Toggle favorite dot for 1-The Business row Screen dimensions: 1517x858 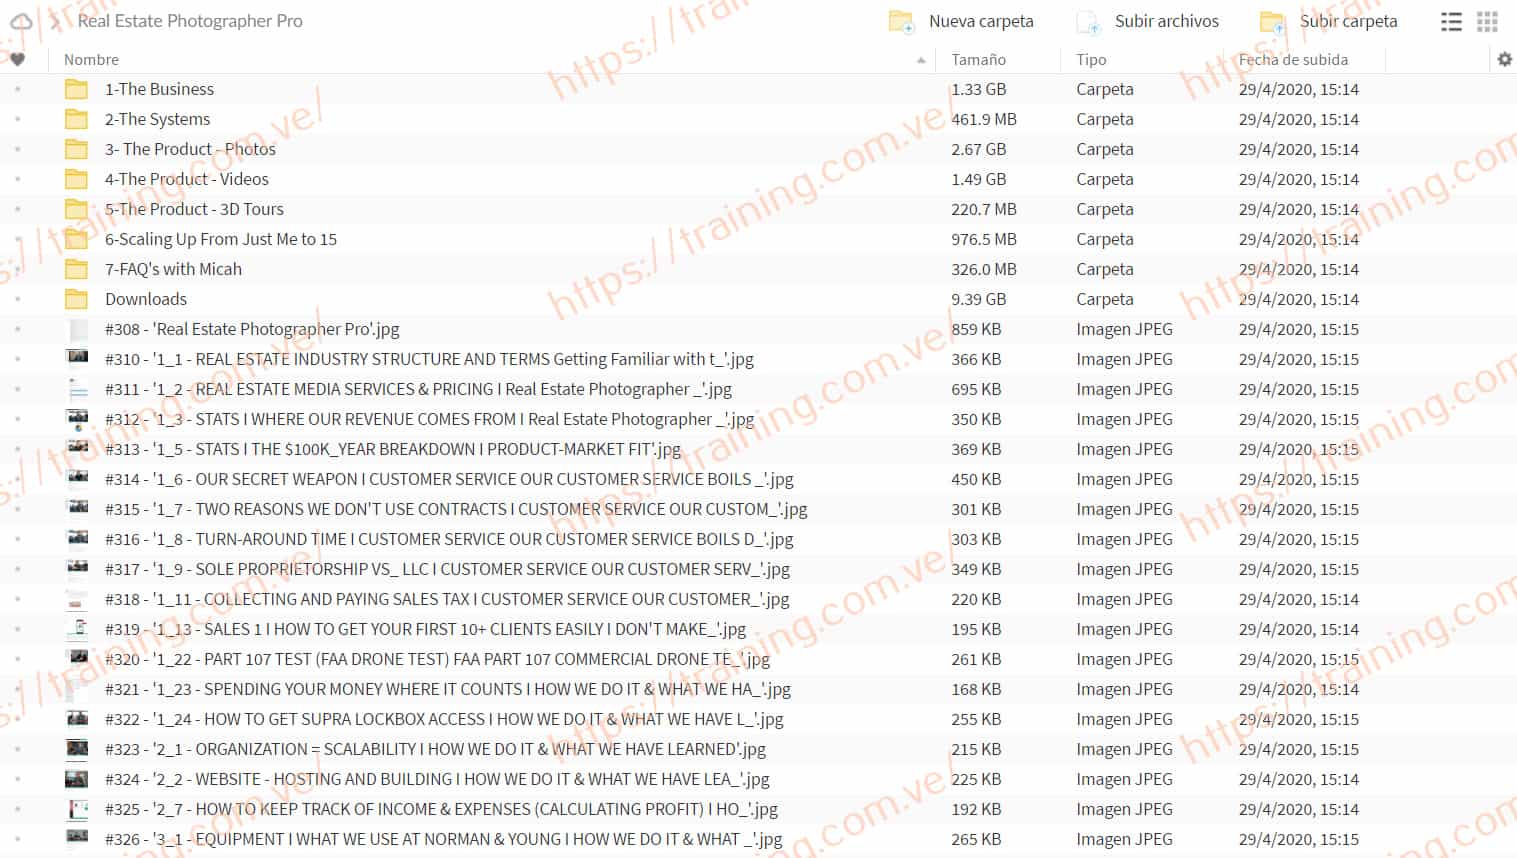18,89
